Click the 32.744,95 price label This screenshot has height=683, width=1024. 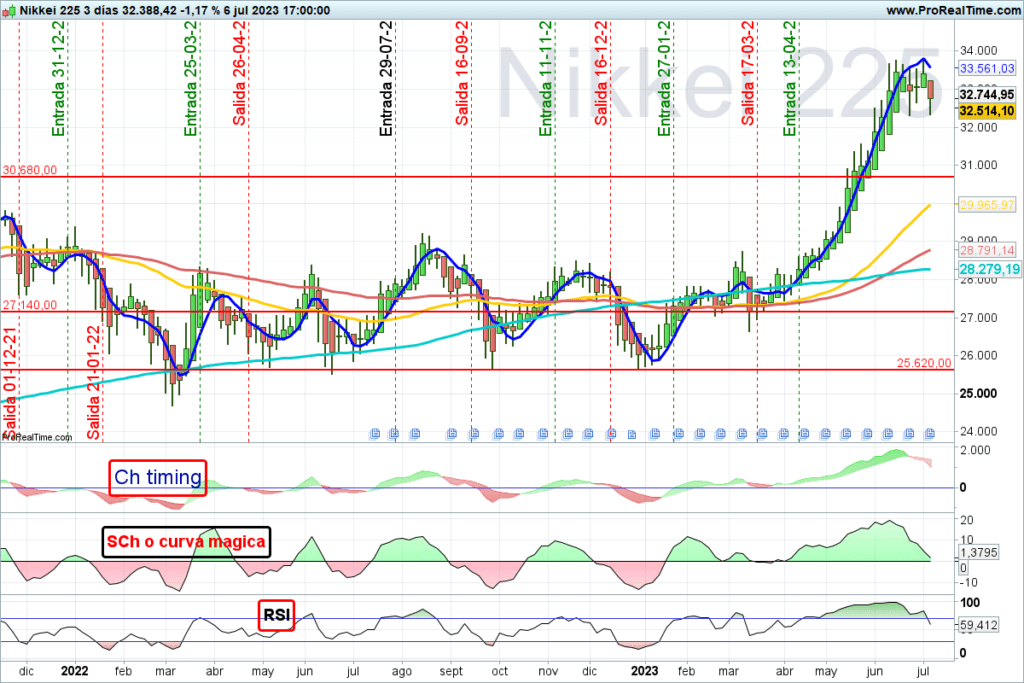coord(987,95)
